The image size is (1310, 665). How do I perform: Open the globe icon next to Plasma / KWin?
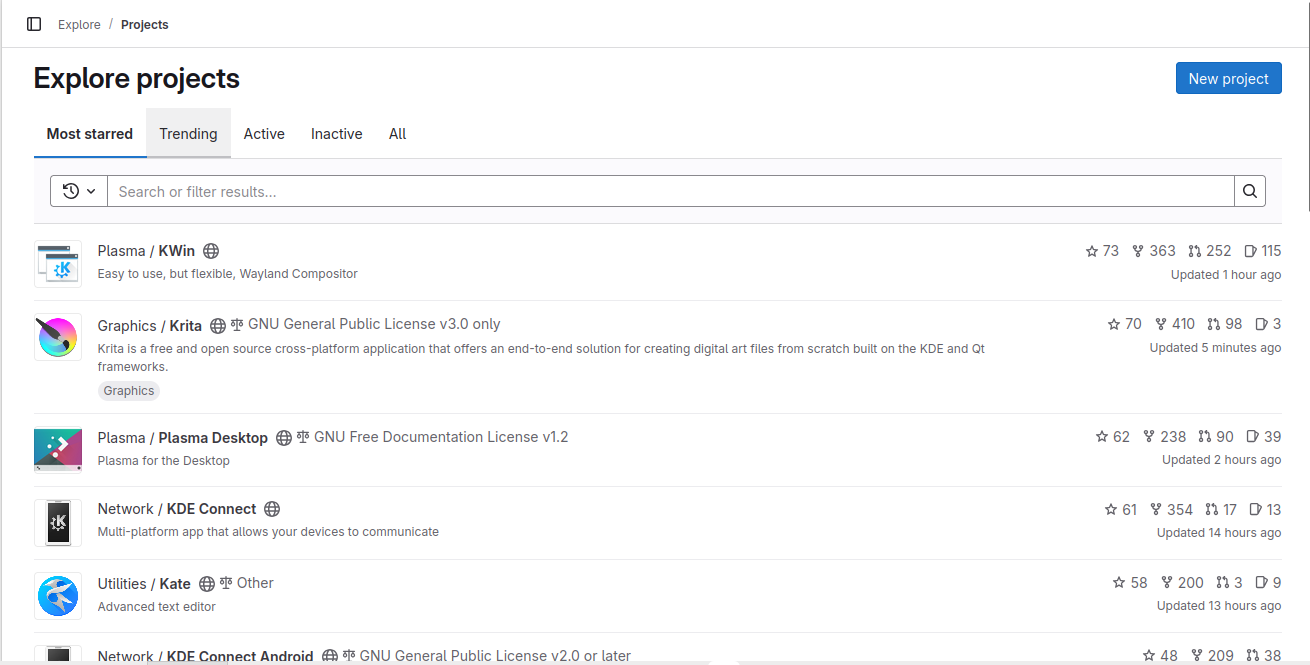coord(211,250)
